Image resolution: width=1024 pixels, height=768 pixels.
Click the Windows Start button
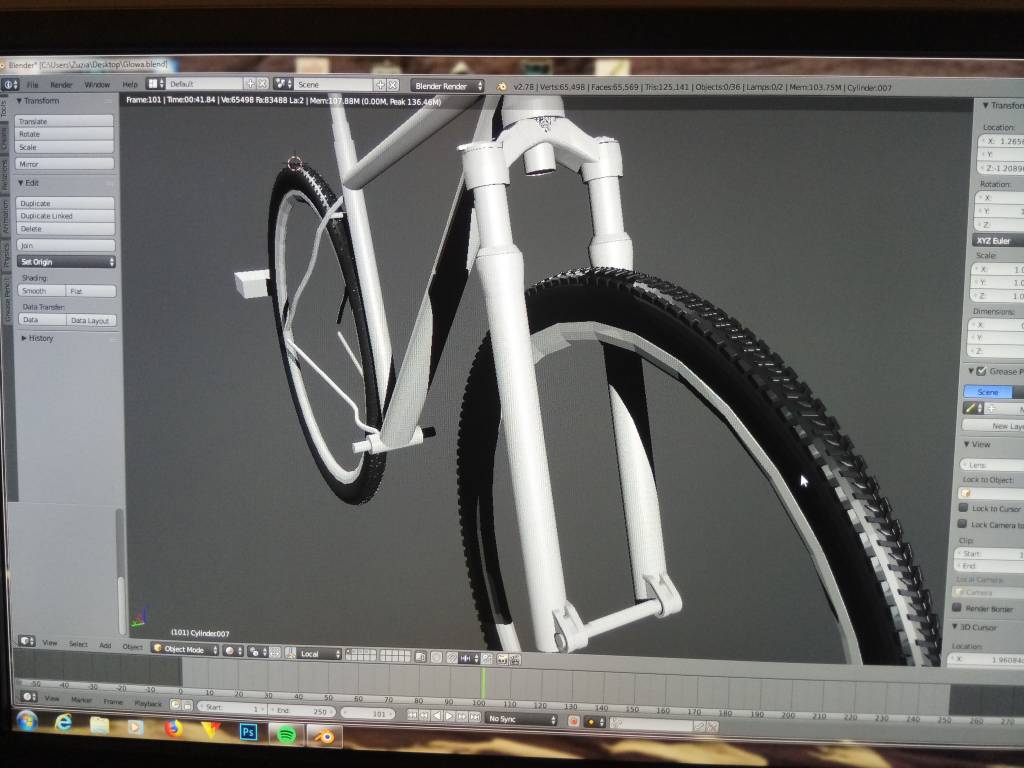[x=27, y=720]
